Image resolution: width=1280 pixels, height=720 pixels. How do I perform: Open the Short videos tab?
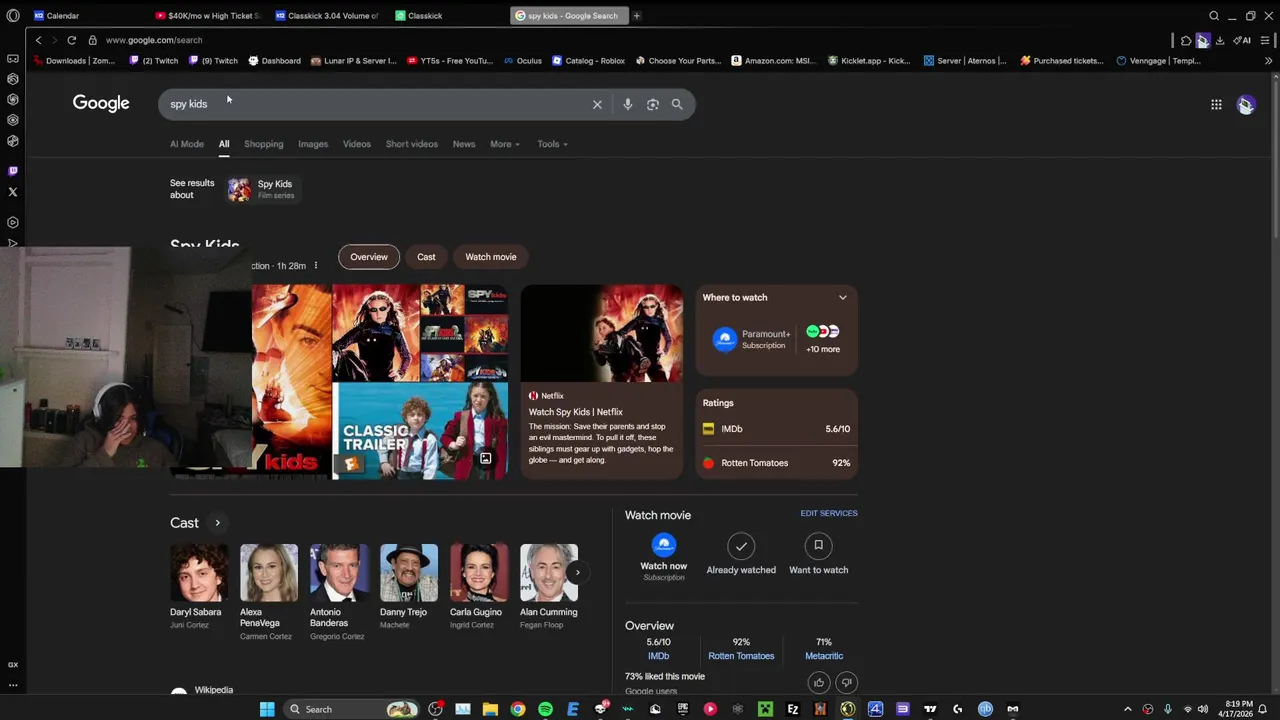[x=412, y=144]
